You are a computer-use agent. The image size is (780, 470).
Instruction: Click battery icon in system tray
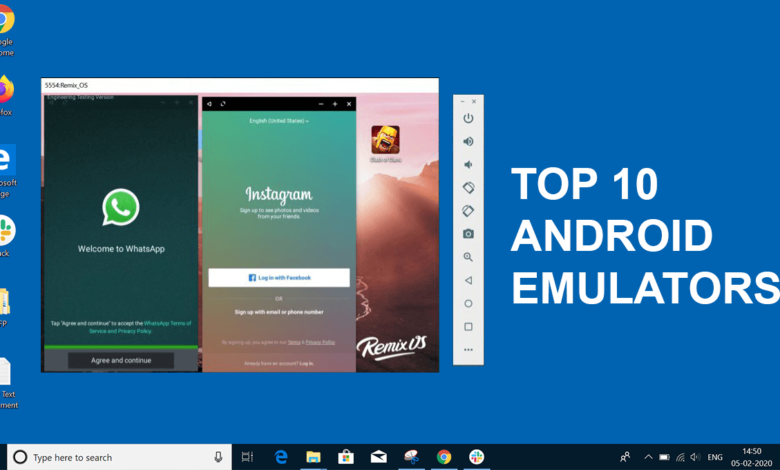[x=664, y=457]
